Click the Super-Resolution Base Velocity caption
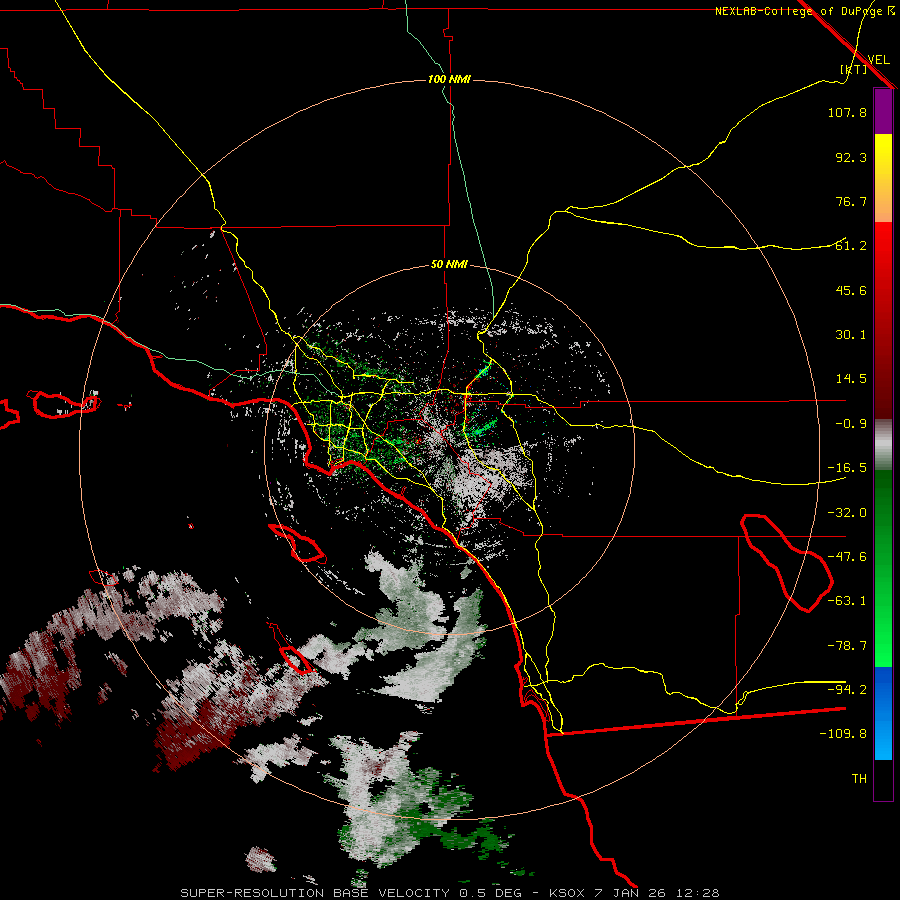 pyautogui.click(x=449, y=893)
